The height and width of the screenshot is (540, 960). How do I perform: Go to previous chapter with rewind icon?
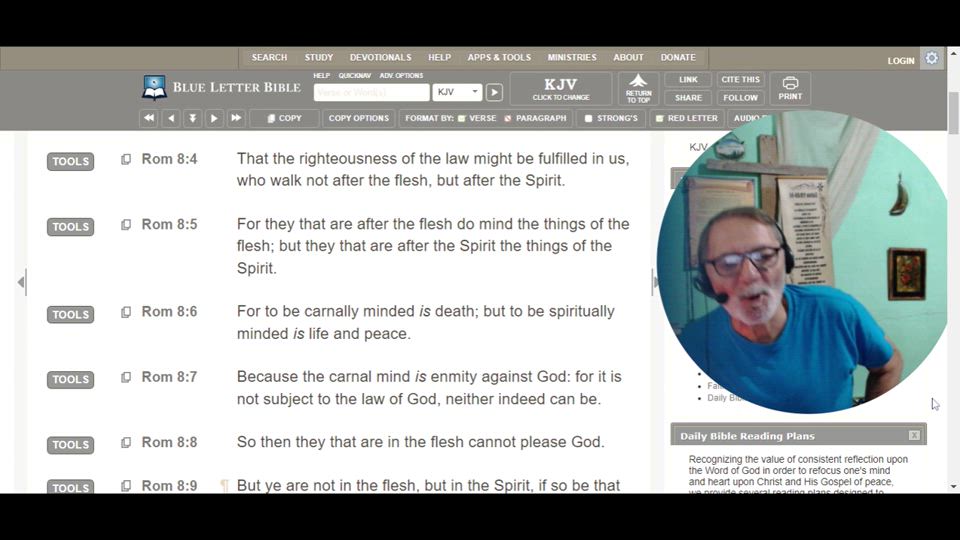coord(149,118)
